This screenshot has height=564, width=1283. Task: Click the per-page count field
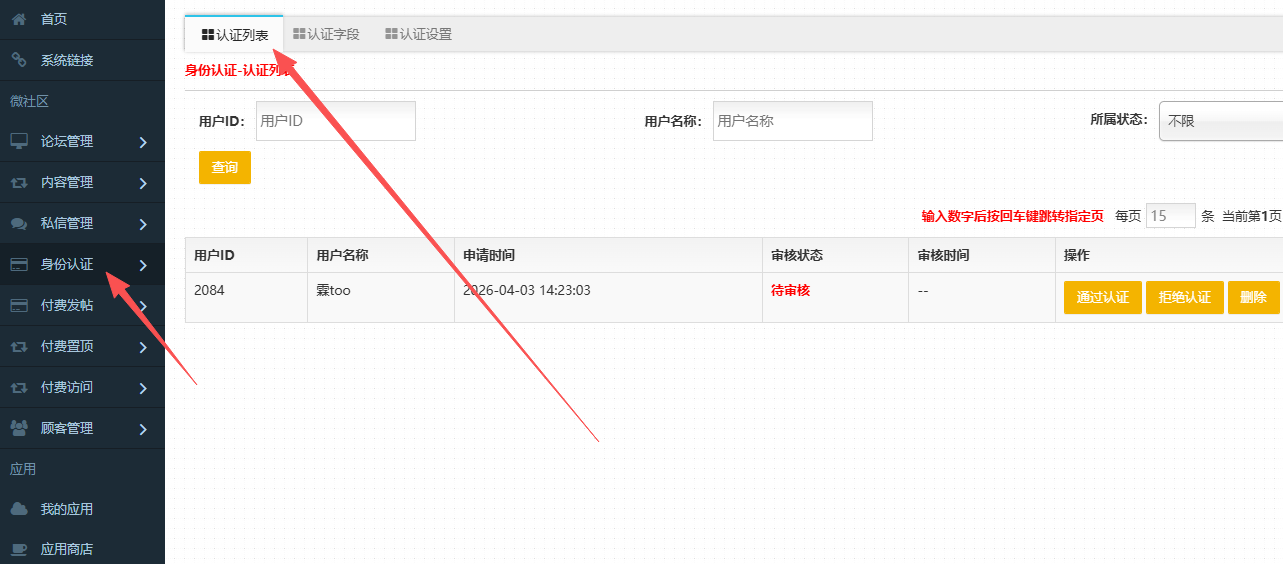click(x=1170, y=216)
